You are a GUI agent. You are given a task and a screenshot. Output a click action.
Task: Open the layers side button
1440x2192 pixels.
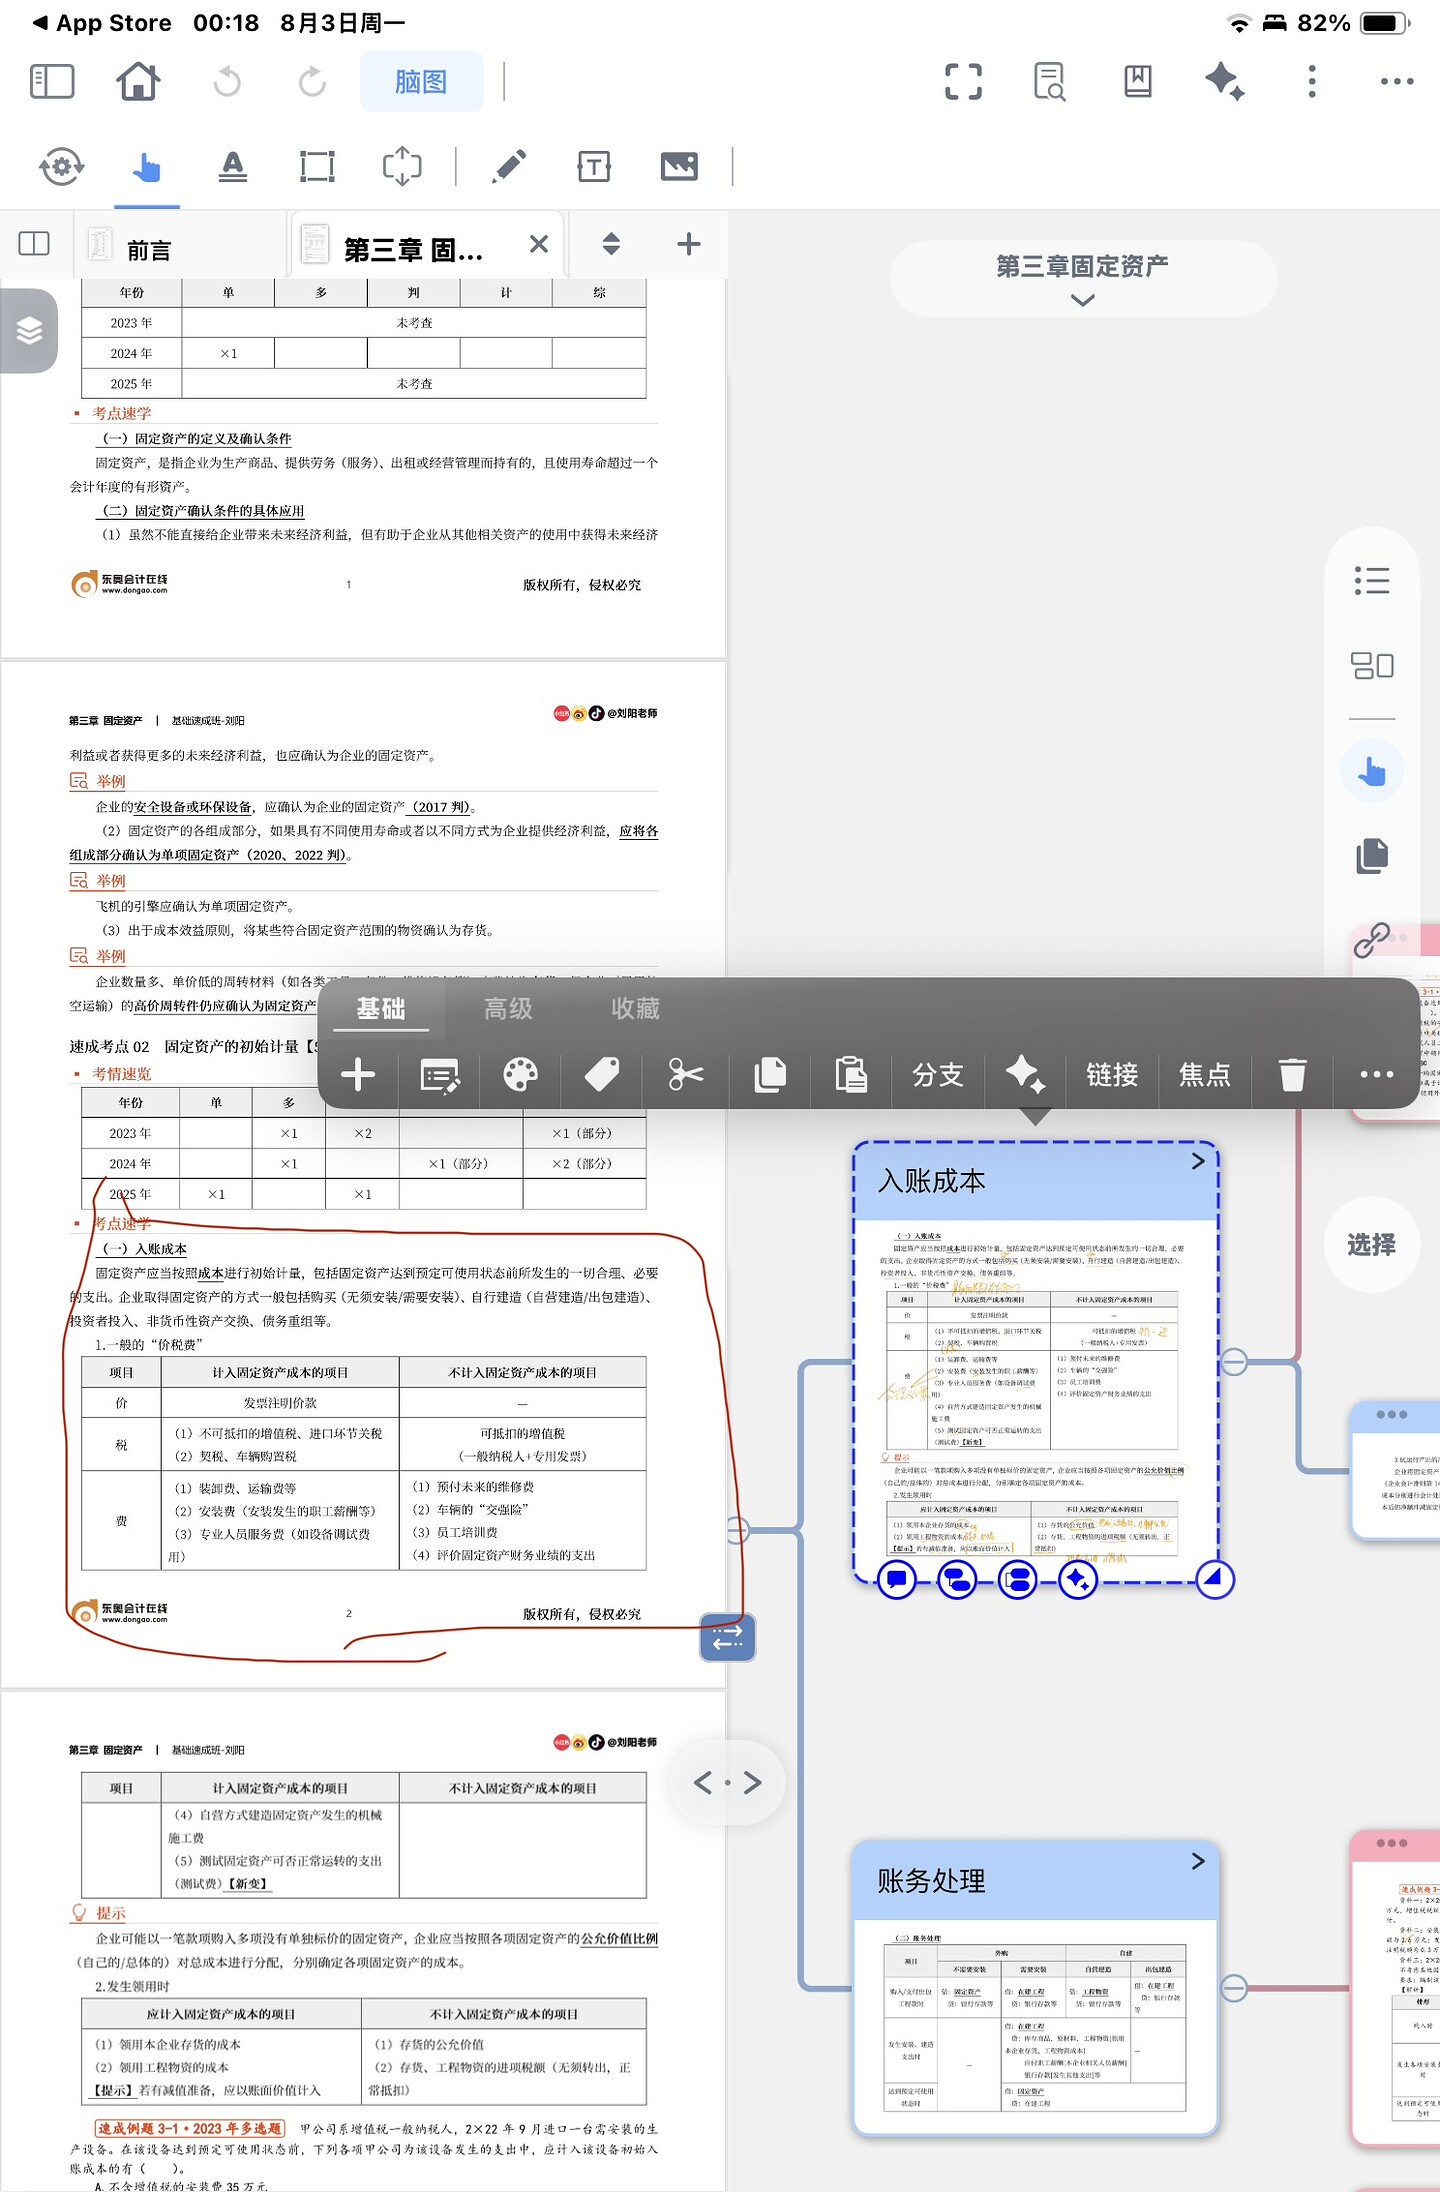click(x=29, y=330)
